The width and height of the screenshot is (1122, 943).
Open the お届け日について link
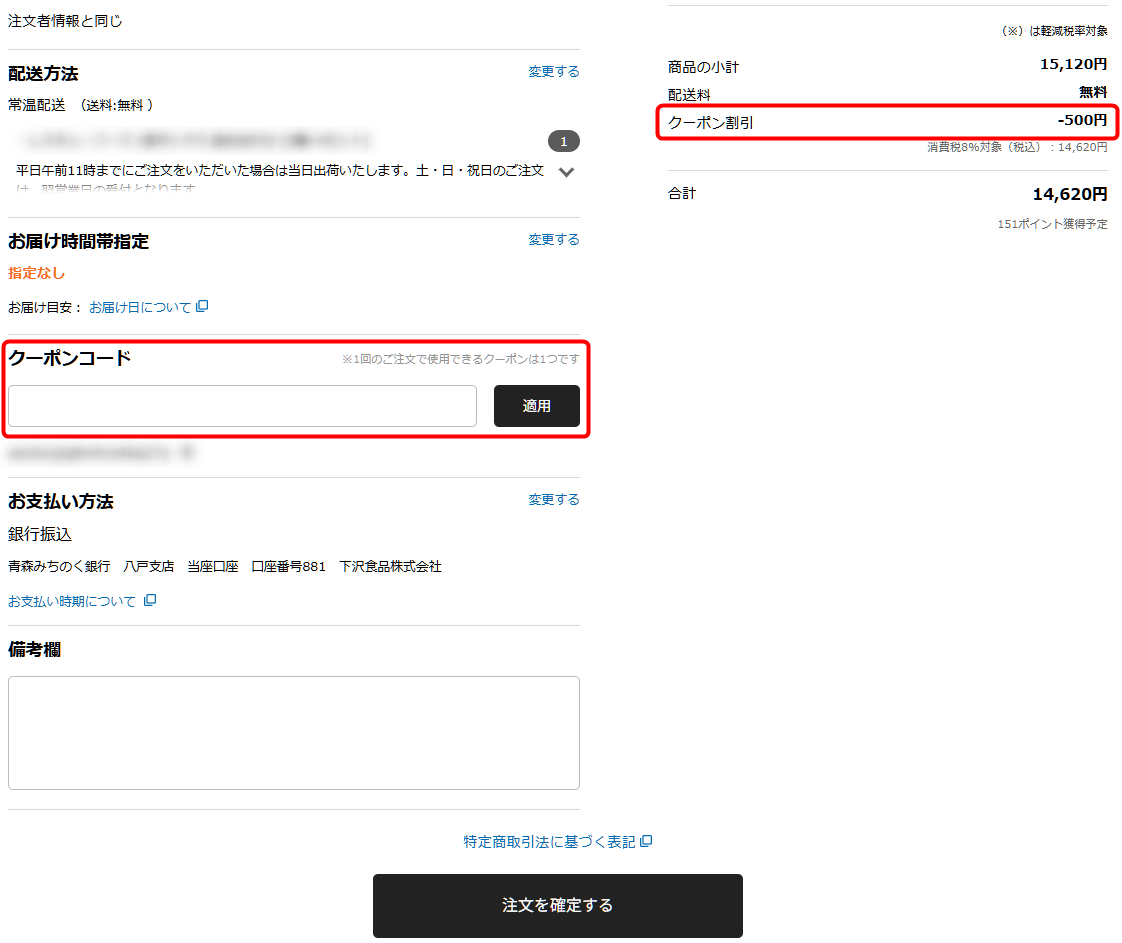(x=140, y=308)
